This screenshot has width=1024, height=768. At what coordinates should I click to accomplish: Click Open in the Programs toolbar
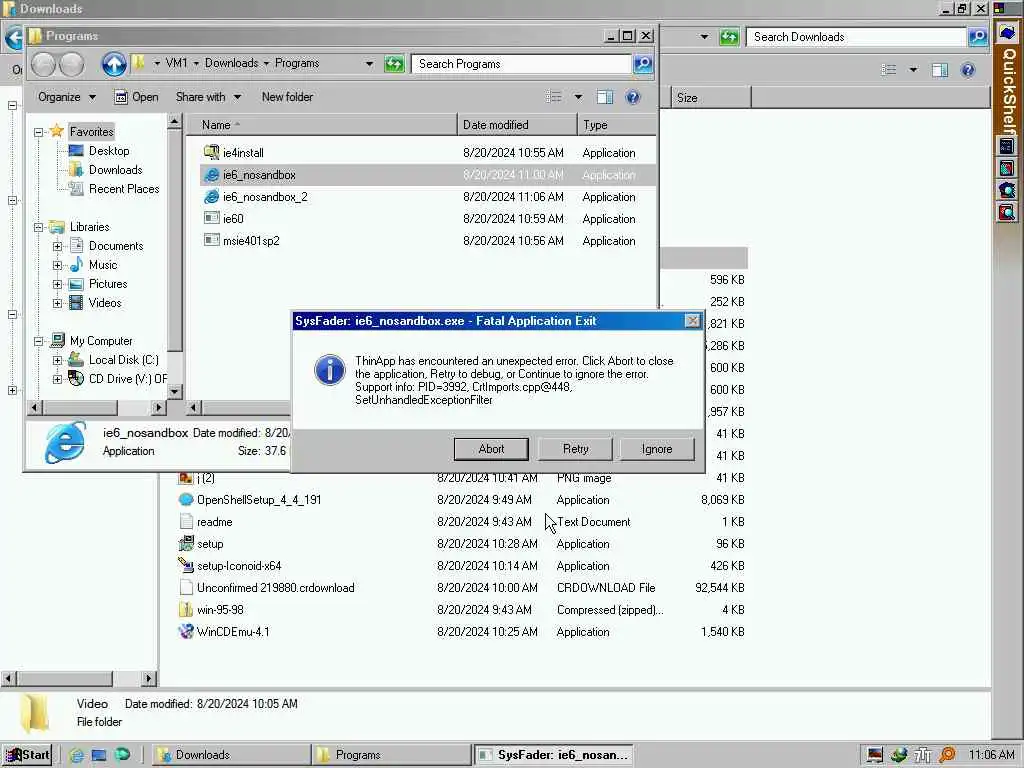(136, 97)
